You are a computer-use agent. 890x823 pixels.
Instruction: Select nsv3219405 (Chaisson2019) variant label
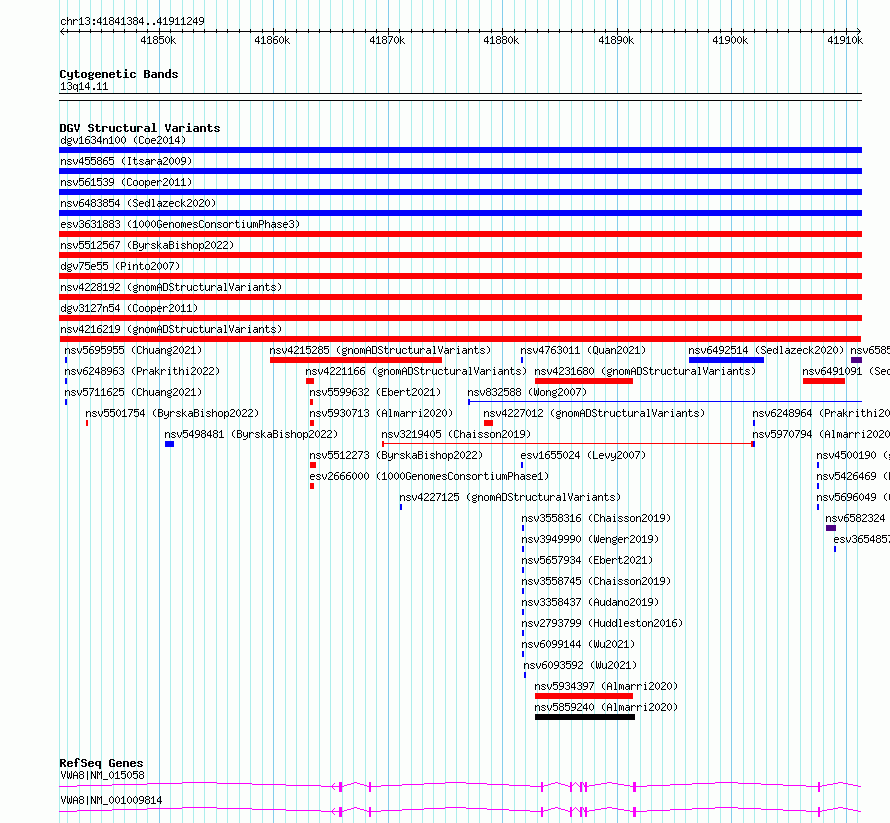click(456, 434)
